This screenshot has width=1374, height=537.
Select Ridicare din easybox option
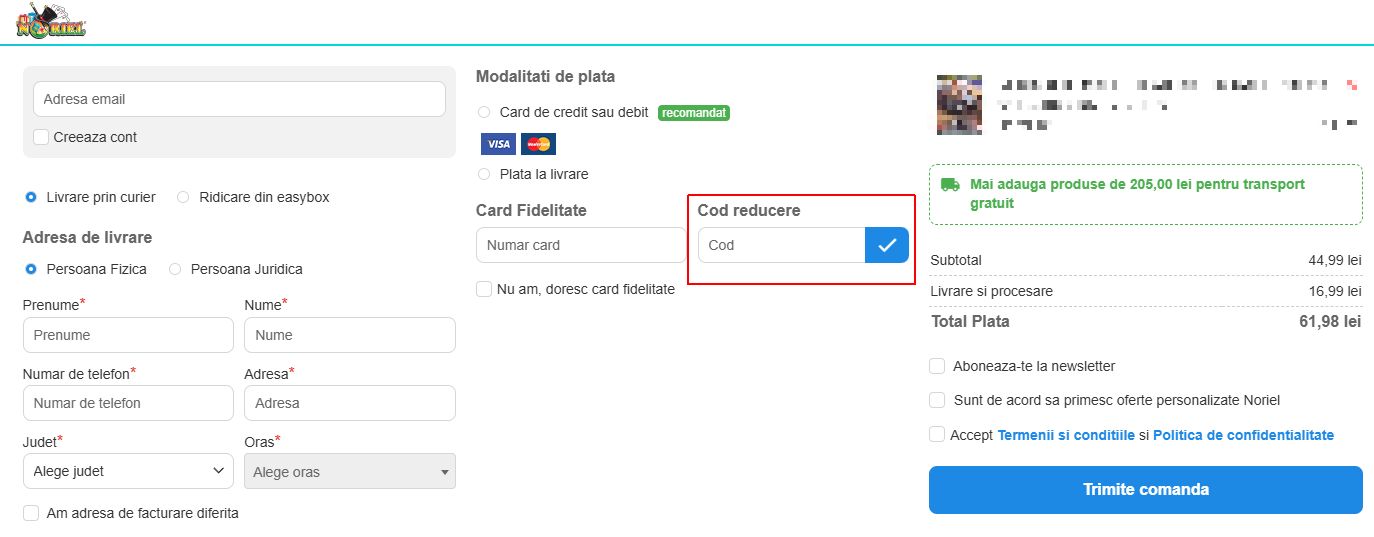tap(183, 197)
